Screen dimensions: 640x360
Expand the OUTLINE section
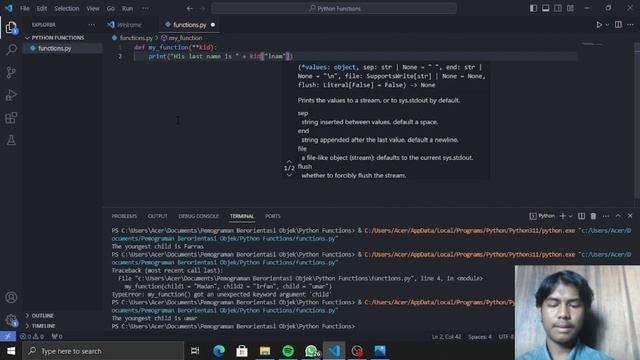[x=42, y=316]
